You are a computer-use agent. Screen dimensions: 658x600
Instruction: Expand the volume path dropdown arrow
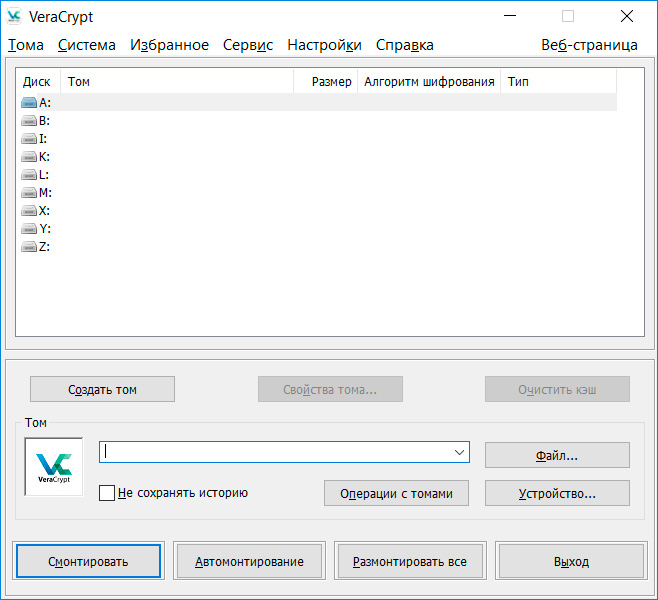coord(459,452)
